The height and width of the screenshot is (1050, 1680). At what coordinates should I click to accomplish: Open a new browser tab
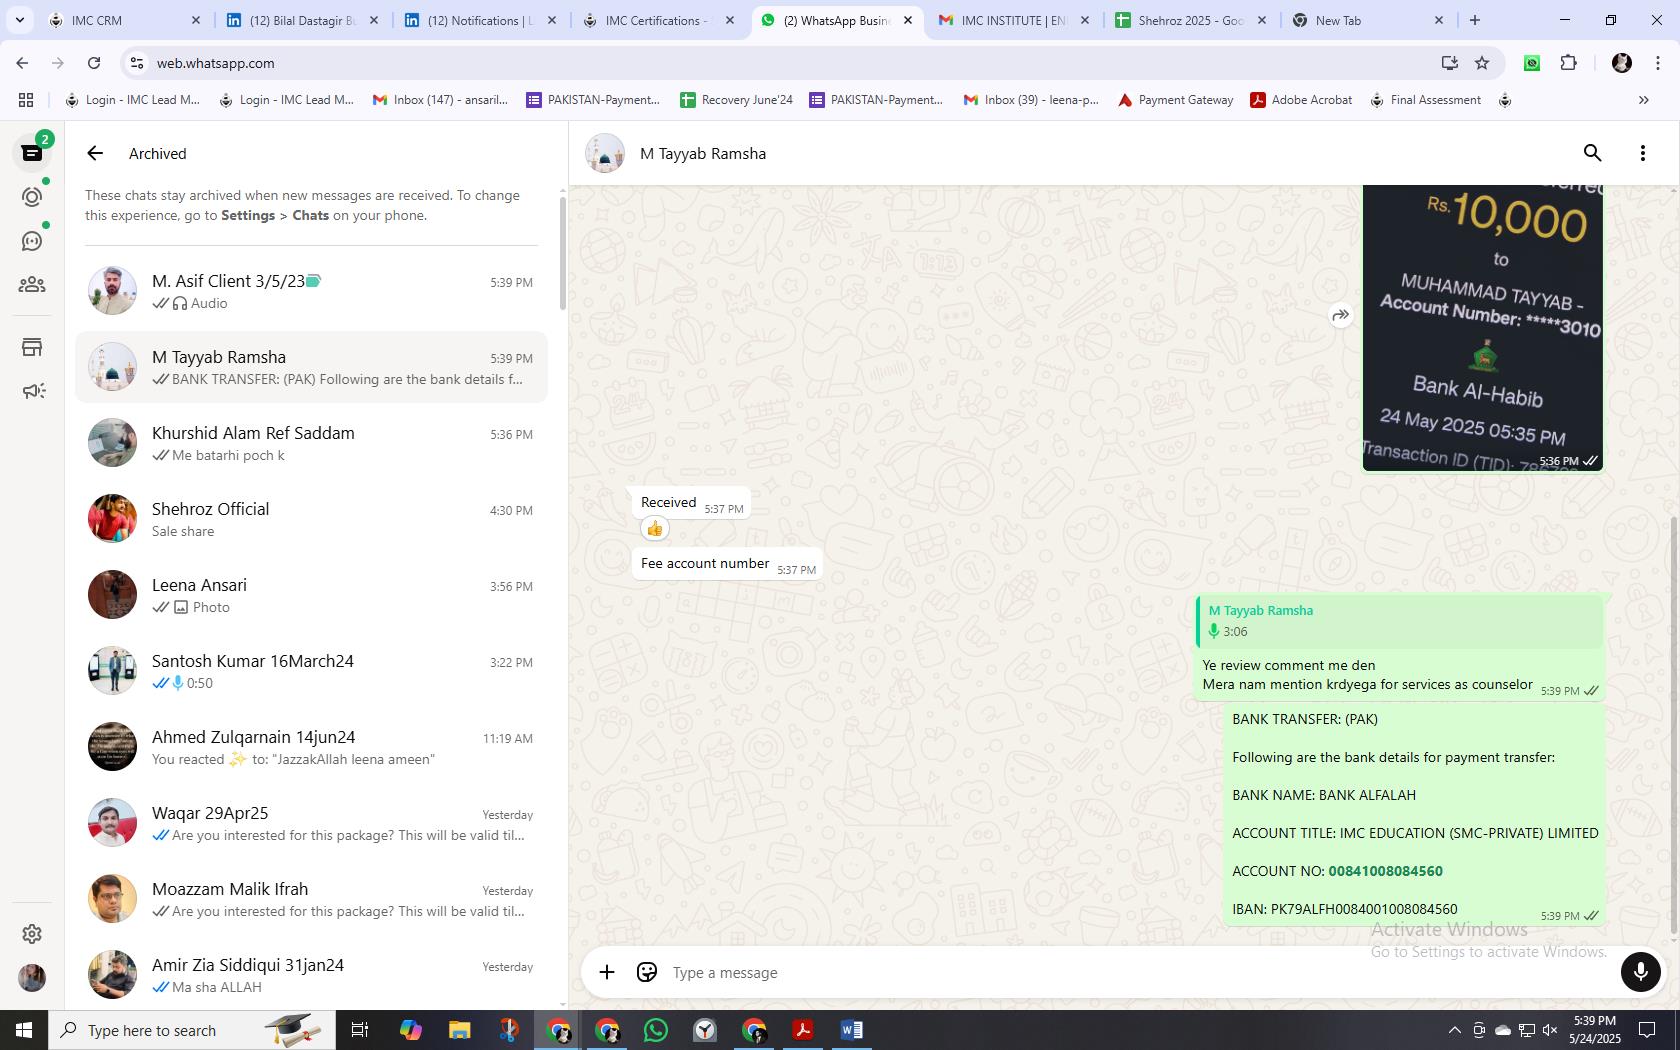1474,20
